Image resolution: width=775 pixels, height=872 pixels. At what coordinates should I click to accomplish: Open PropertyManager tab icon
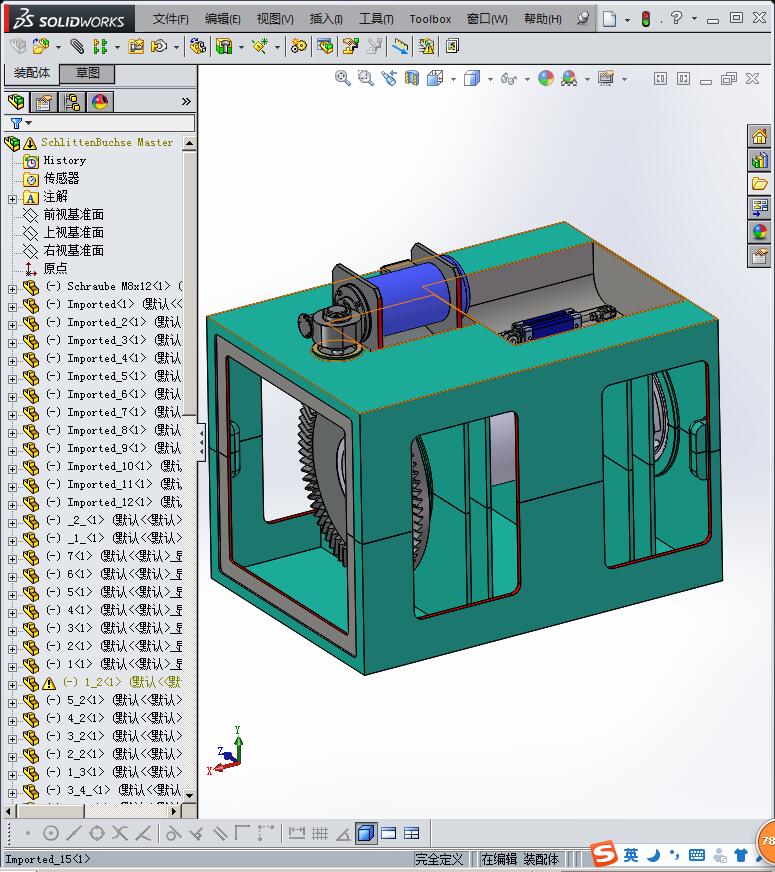tap(43, 102)
